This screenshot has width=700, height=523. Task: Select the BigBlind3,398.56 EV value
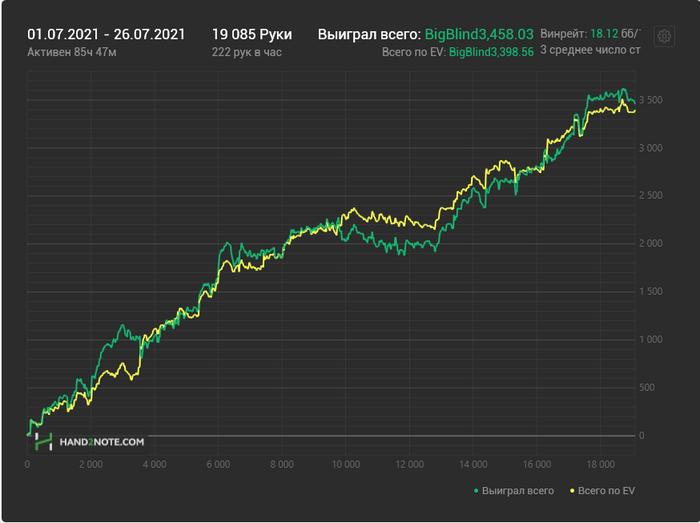pyautogui.click(x=491, y=52)
